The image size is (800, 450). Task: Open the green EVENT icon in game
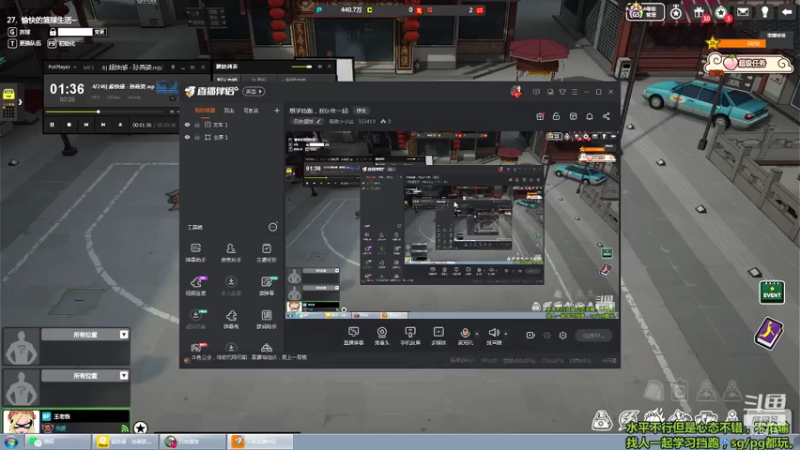(772, 292)
